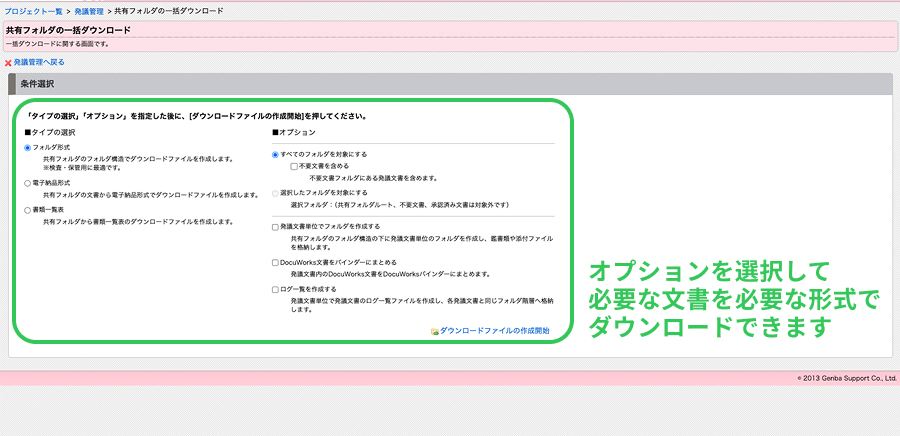Check 発議文書単位でフォルダを作成する

point(276,227)
